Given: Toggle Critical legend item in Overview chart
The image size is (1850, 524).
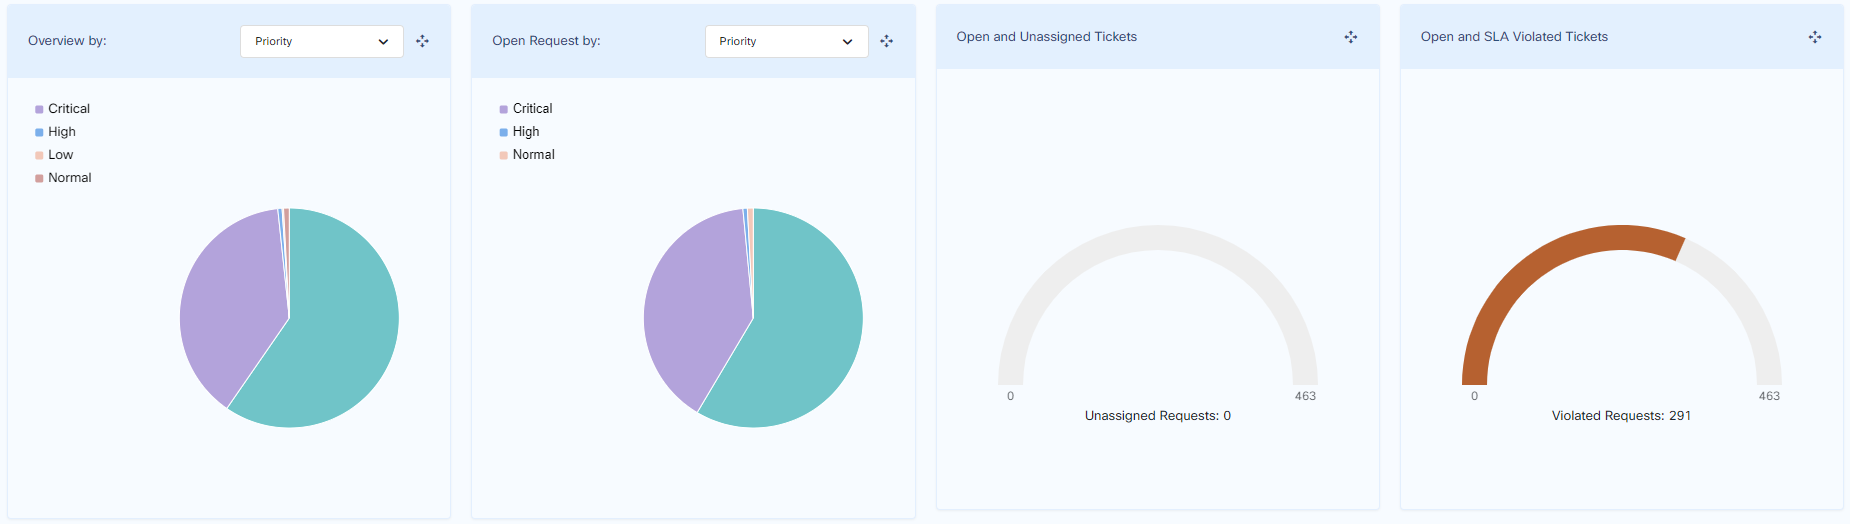Looking at the screenshot, I should [x=68, y=109].
